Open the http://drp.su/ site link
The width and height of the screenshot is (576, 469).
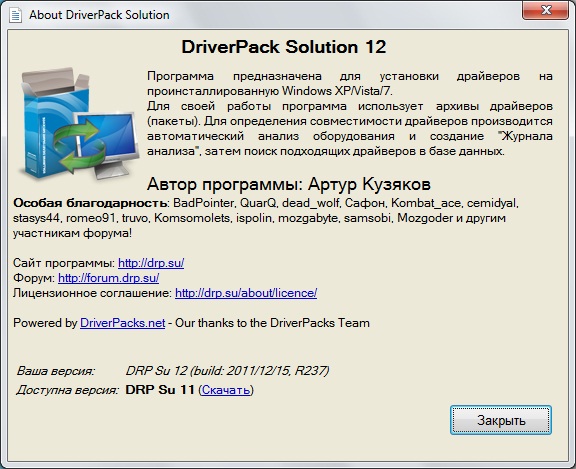151,263
